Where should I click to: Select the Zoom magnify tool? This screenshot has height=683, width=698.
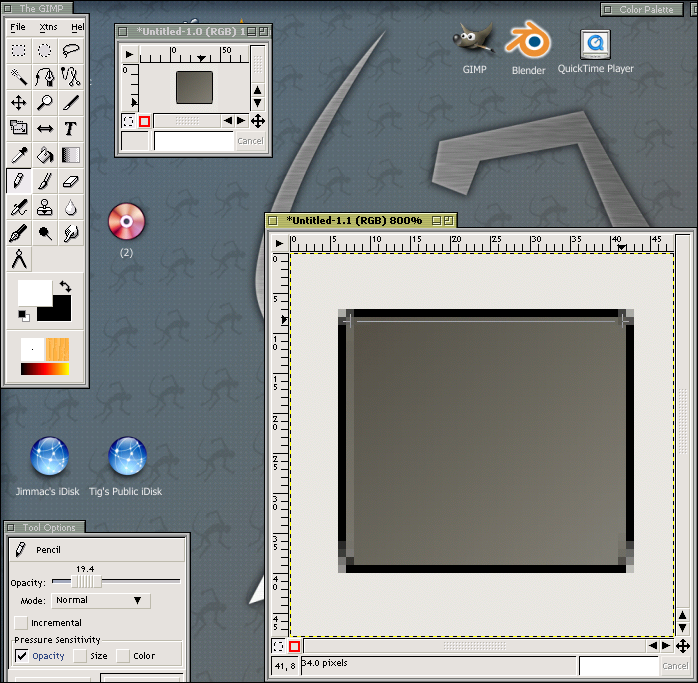[x=45, y=102]
